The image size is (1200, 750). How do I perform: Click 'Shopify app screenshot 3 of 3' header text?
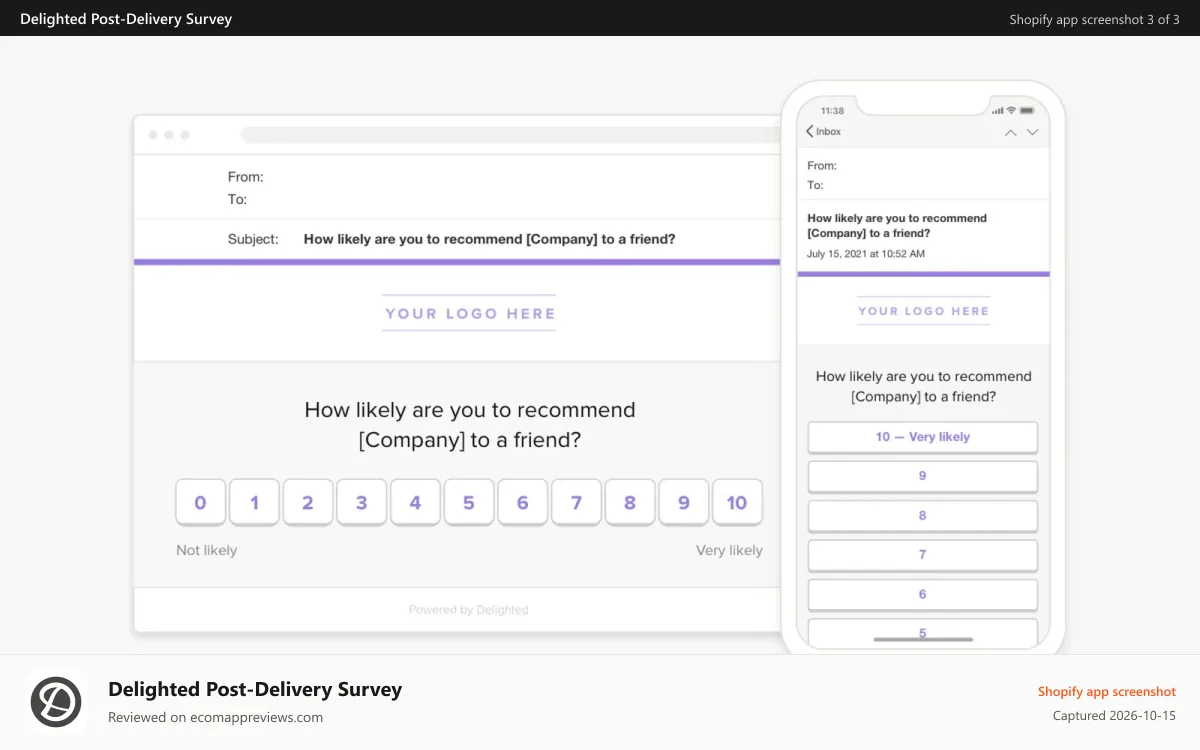click(x=1094, y=19)
